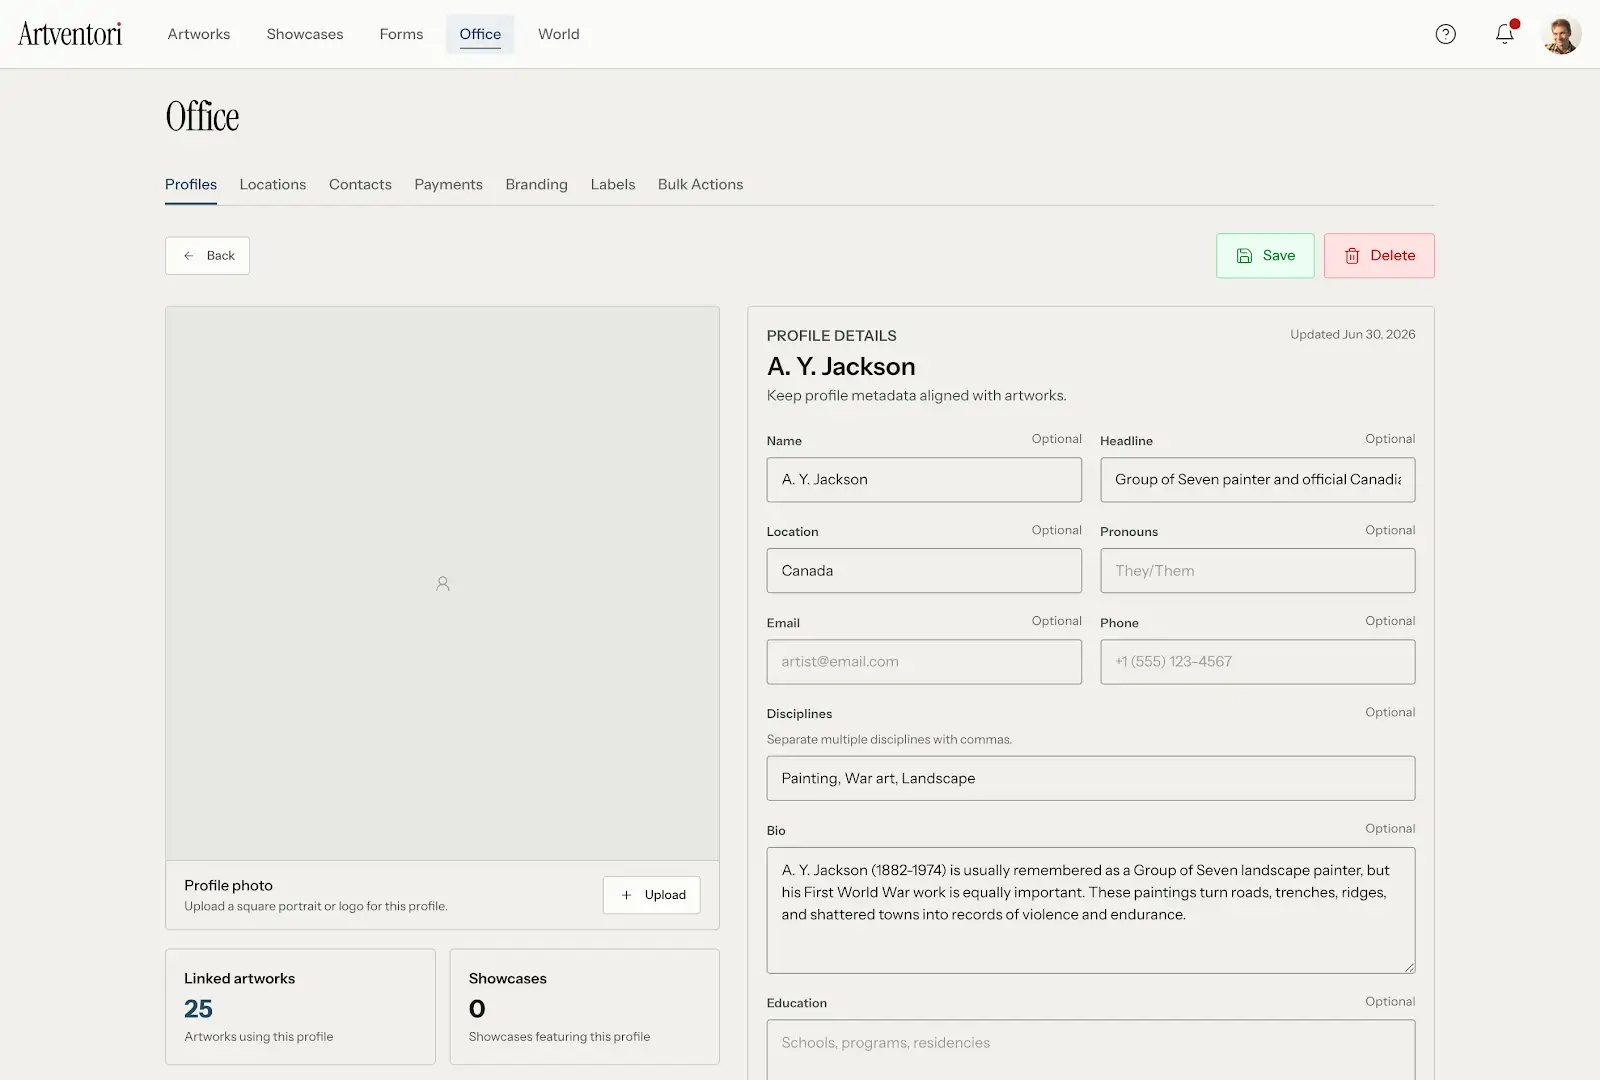Viewport: 1600px width, 1080px height.
Task: Switch to the Profiles tab
Action: 191,185
